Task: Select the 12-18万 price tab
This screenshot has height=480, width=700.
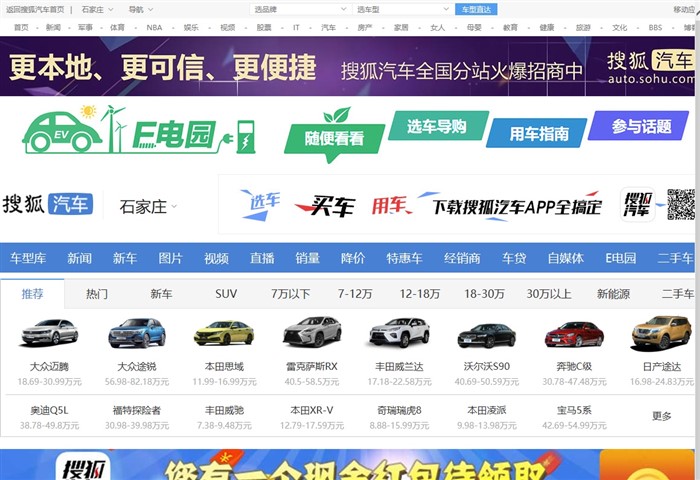Action: (x=420, y=294)
